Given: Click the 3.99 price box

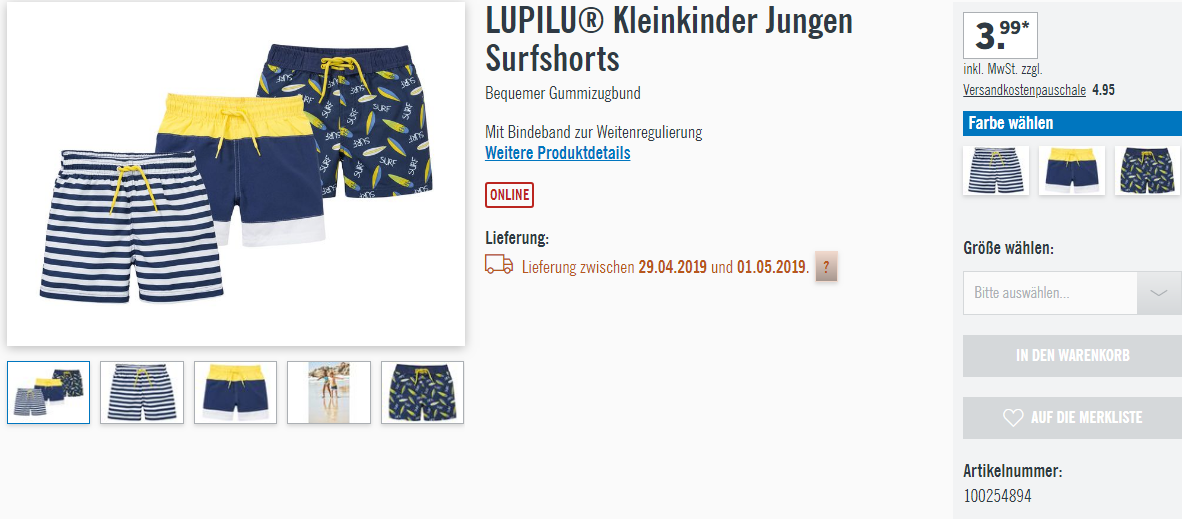Looking at the screenshot, I should (1000, 35).
